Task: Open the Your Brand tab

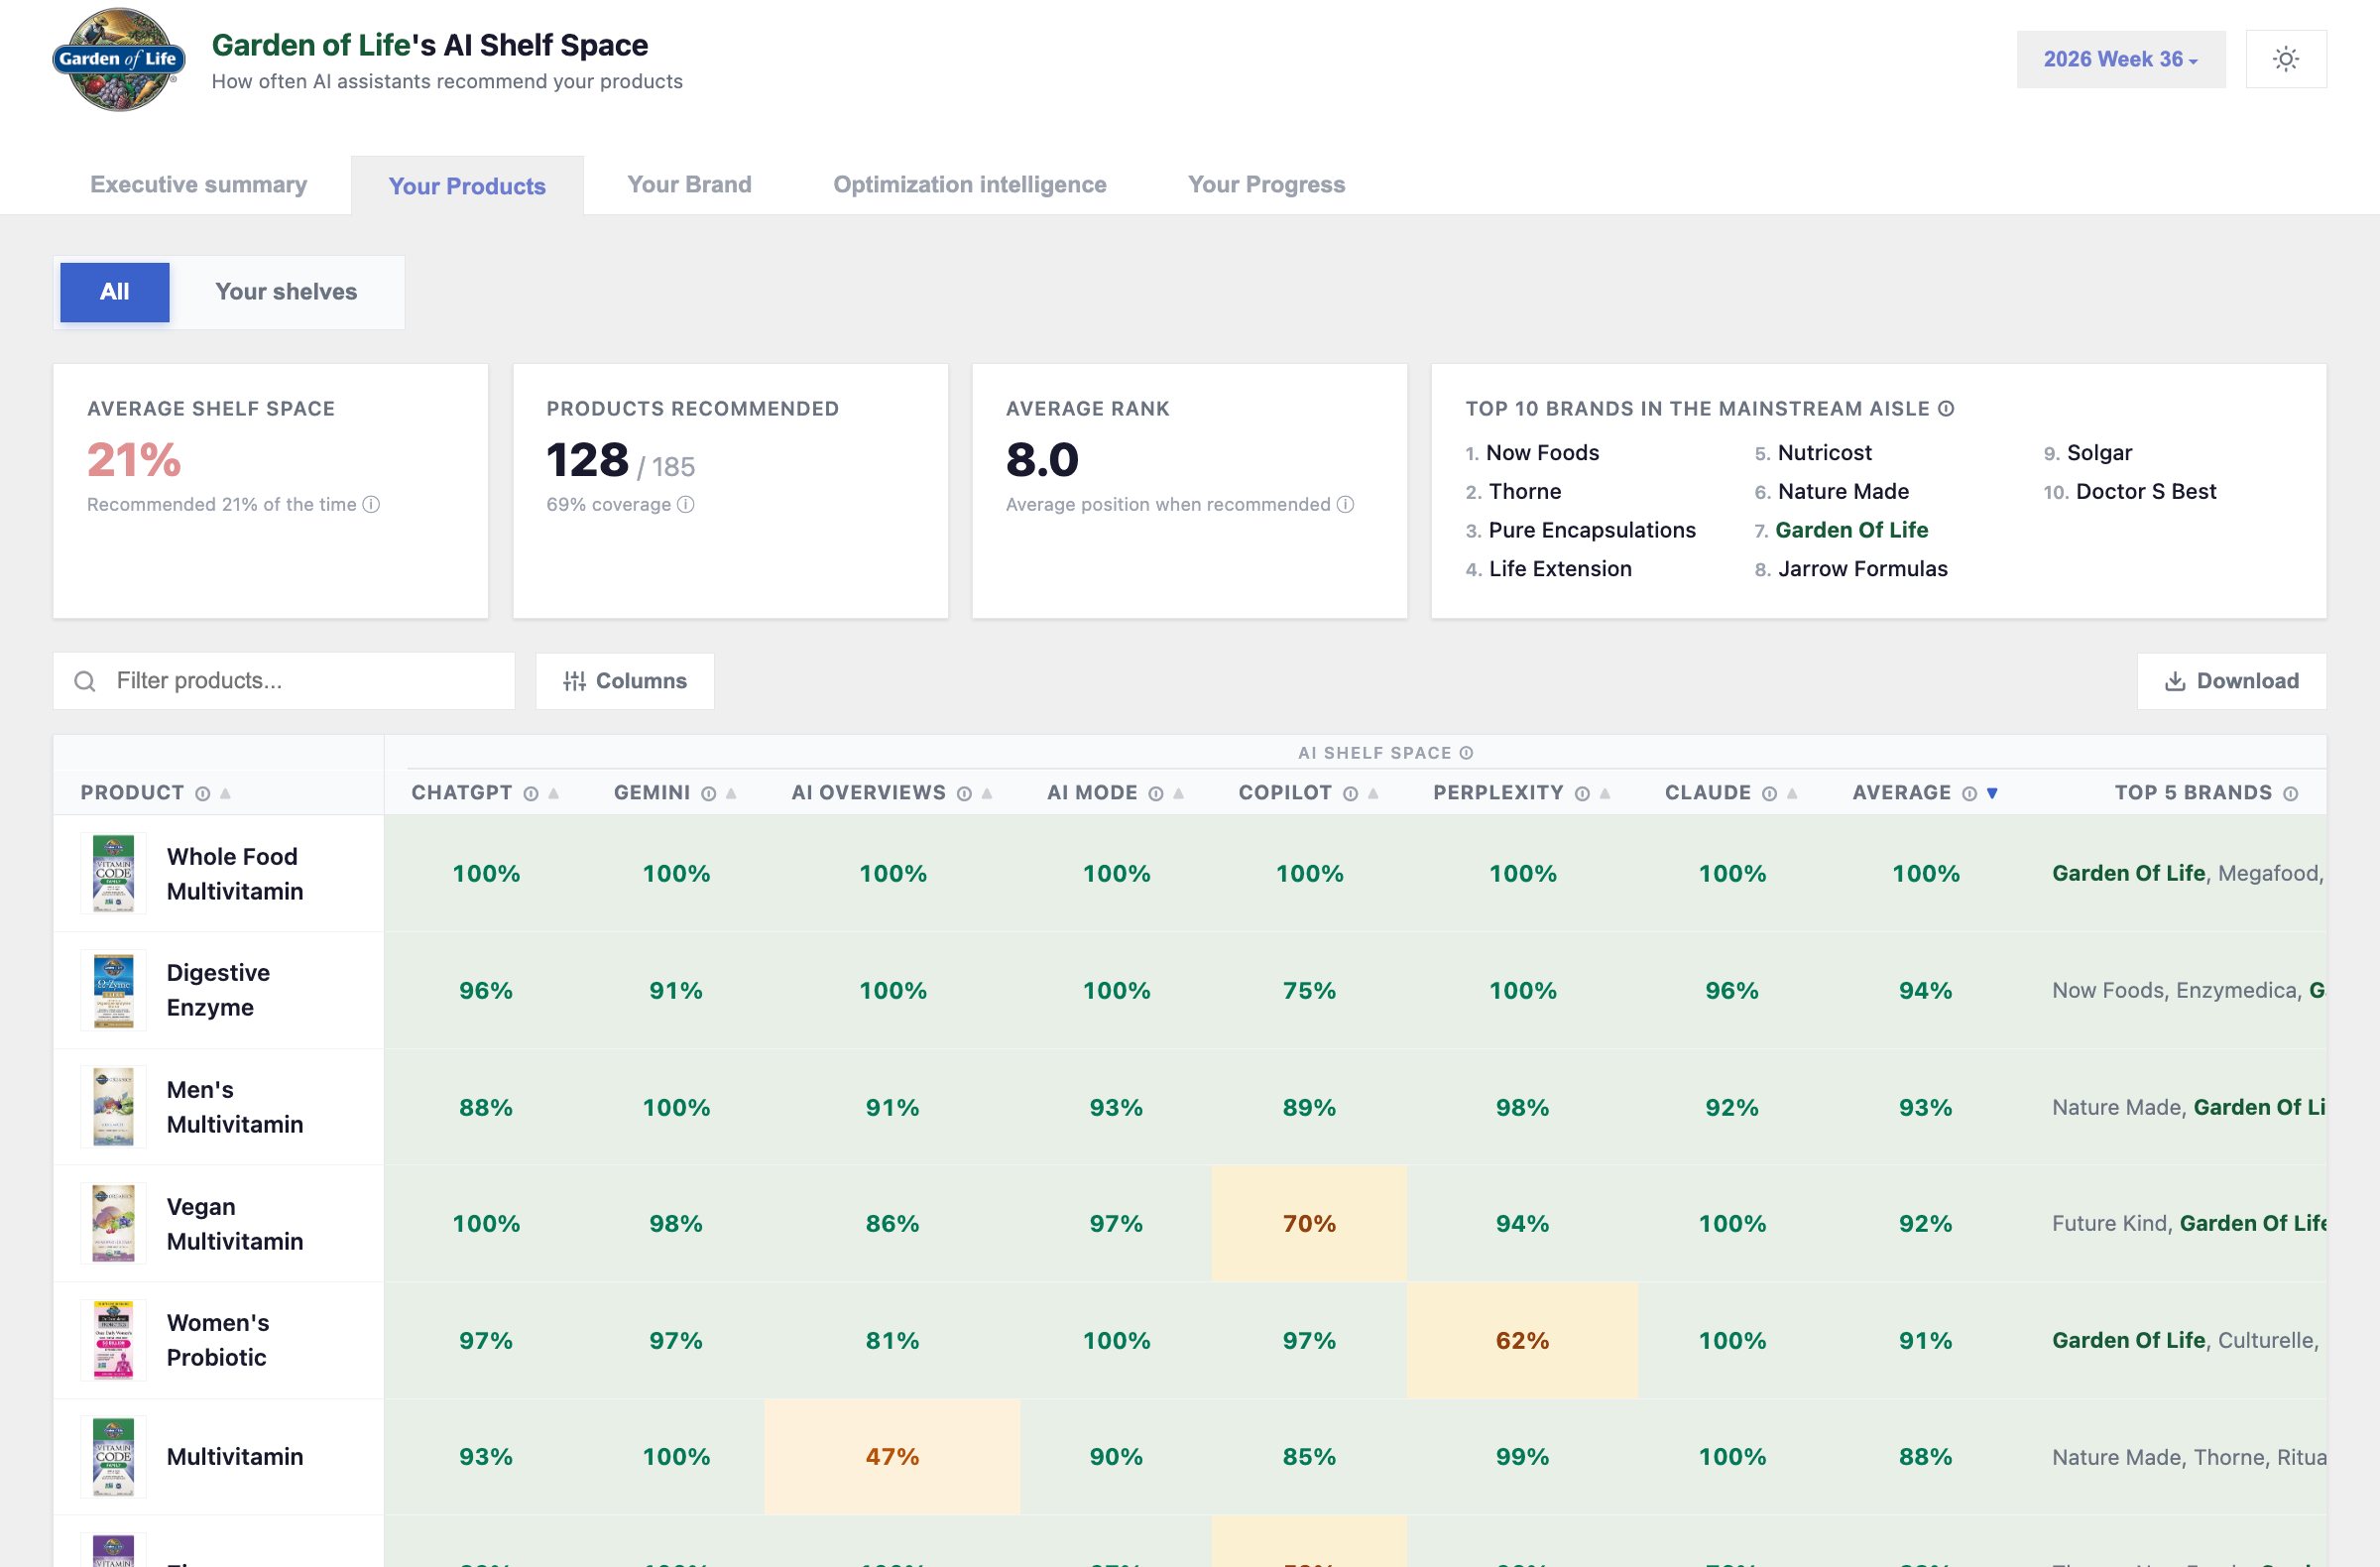Action: 689,184
